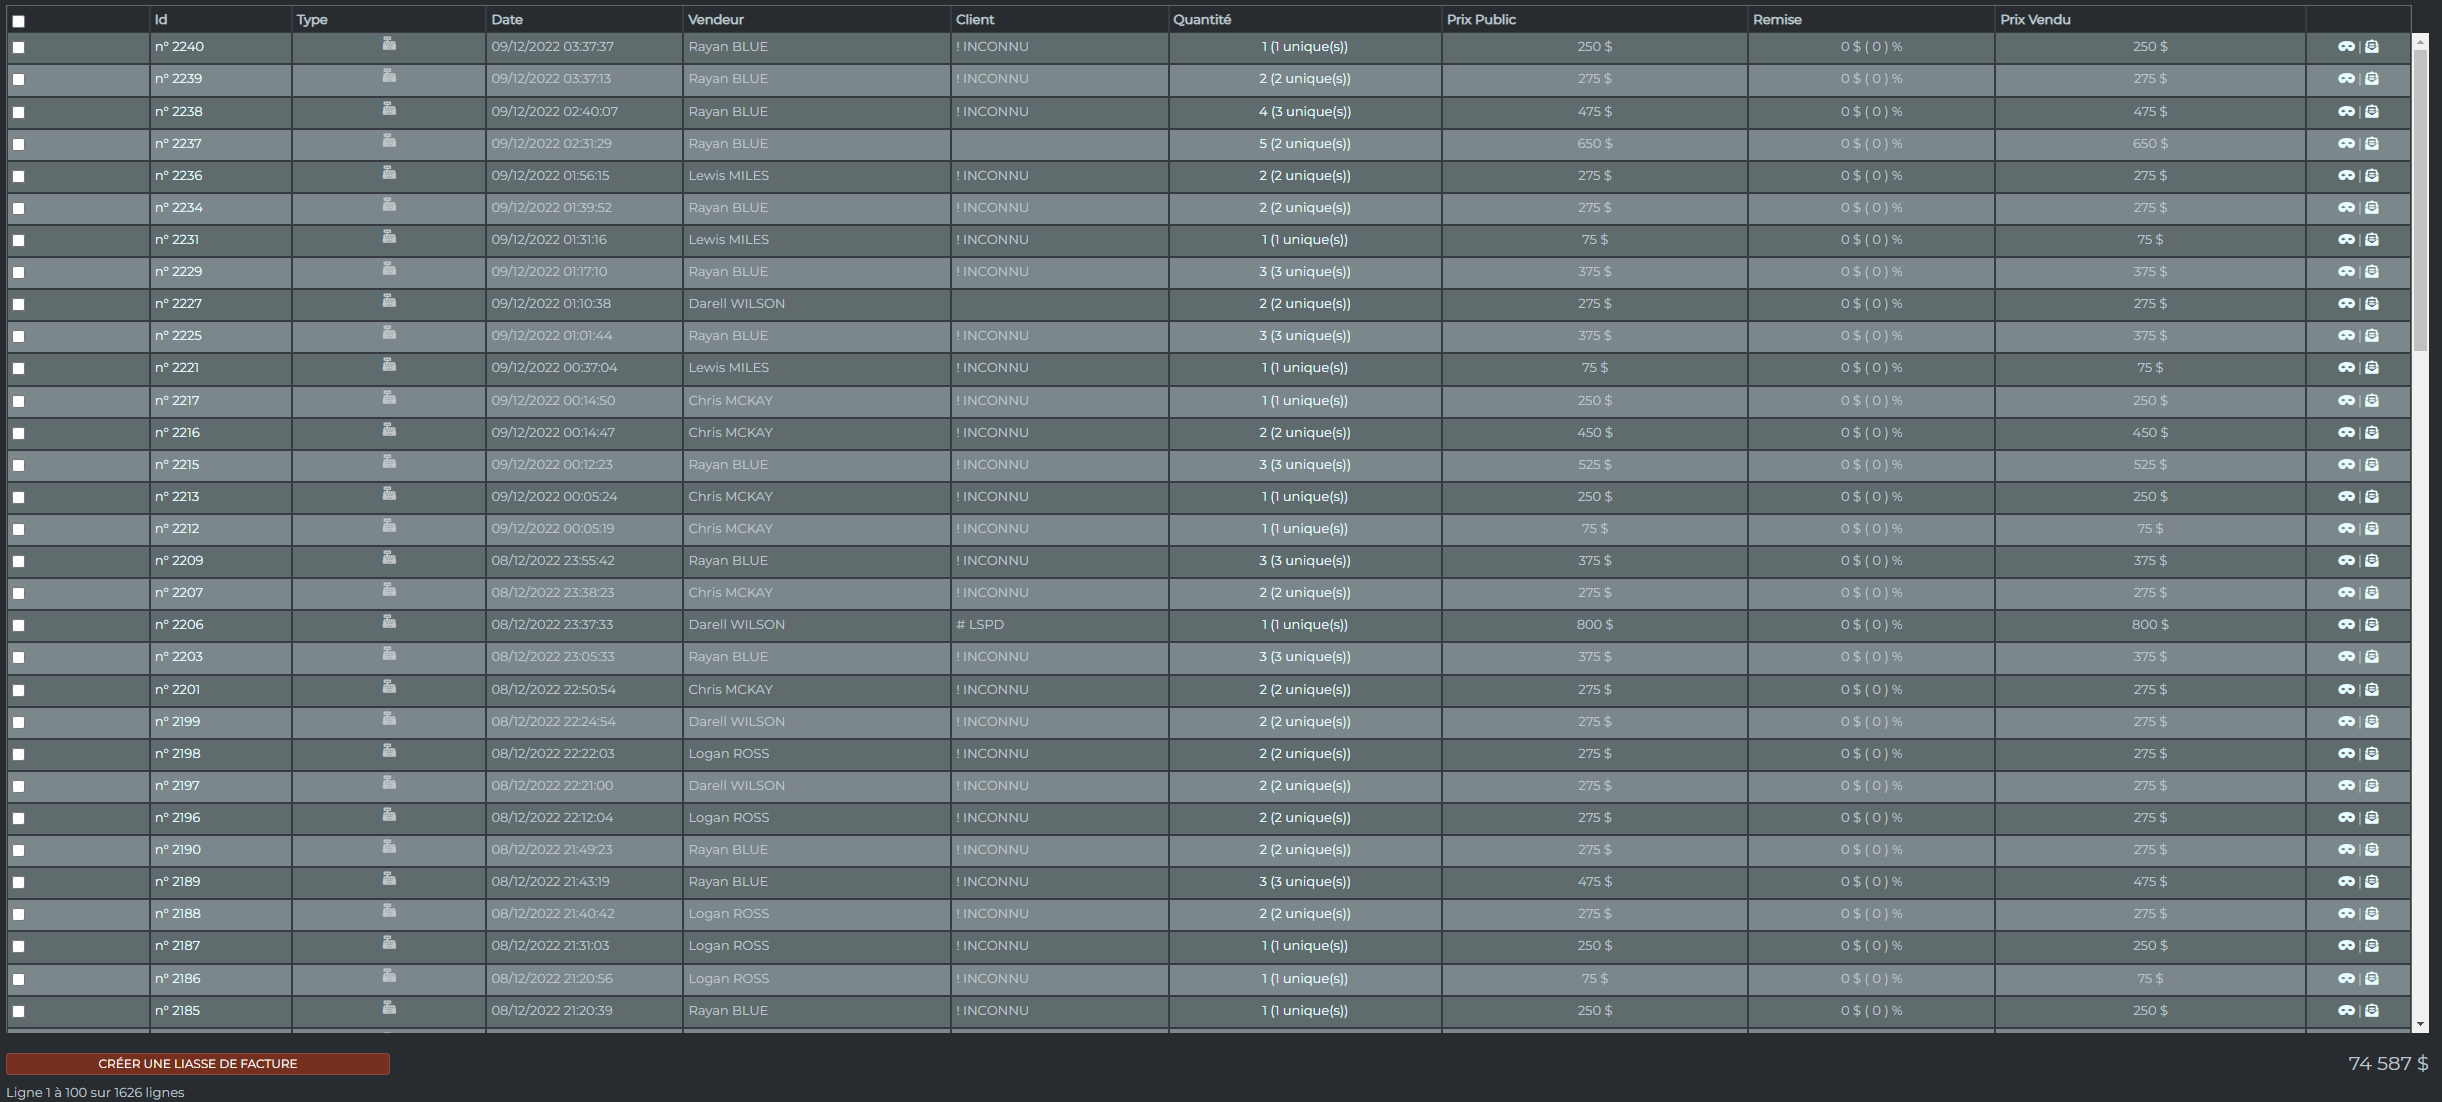Click the '# LSPD' client cell
Screen dimensions: 2442x1102
[980, 625]
